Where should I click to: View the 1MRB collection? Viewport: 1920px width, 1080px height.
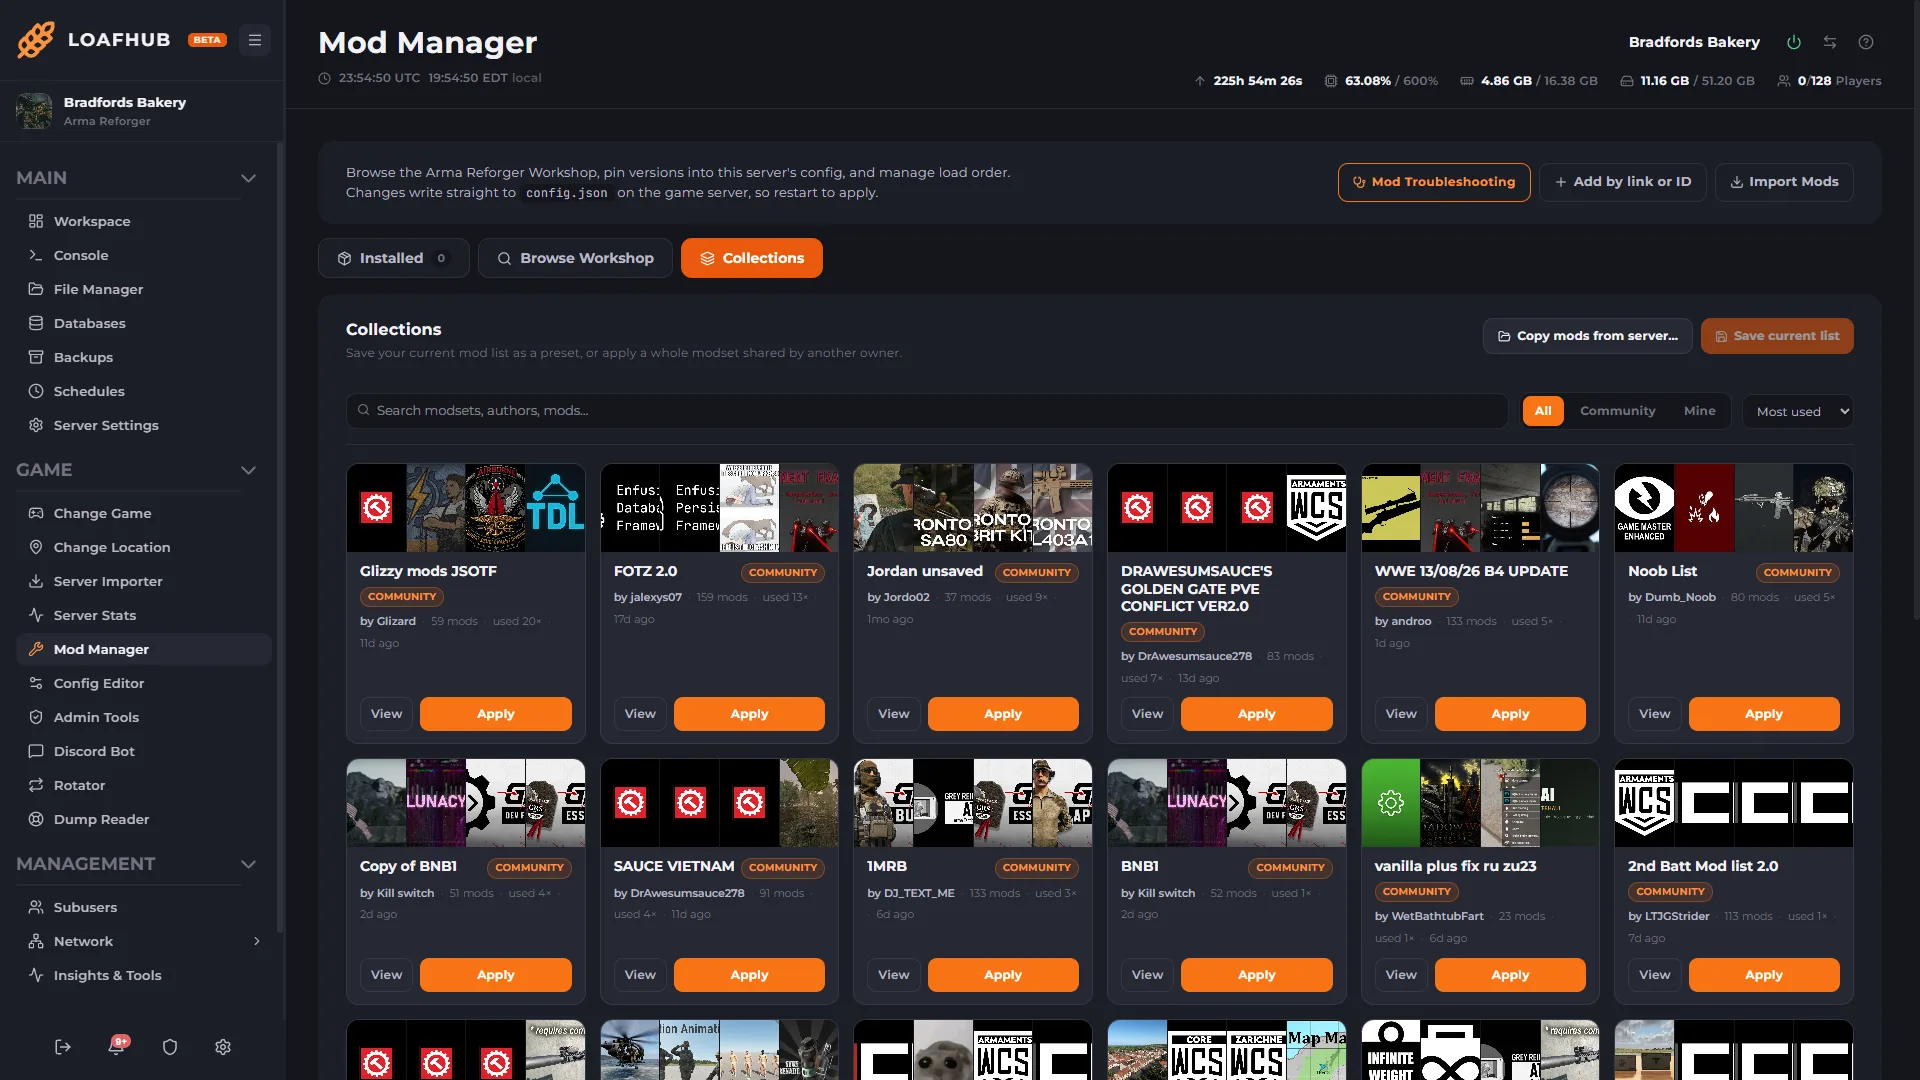(894, 975)
